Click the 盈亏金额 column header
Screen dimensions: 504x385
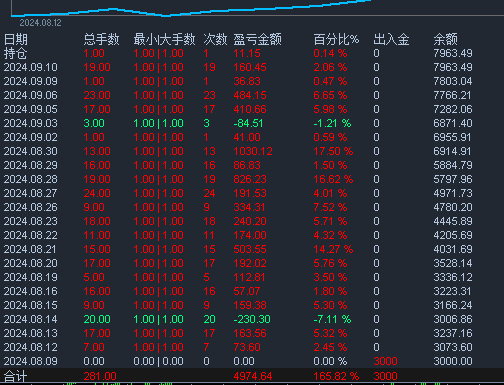(257, 39)
